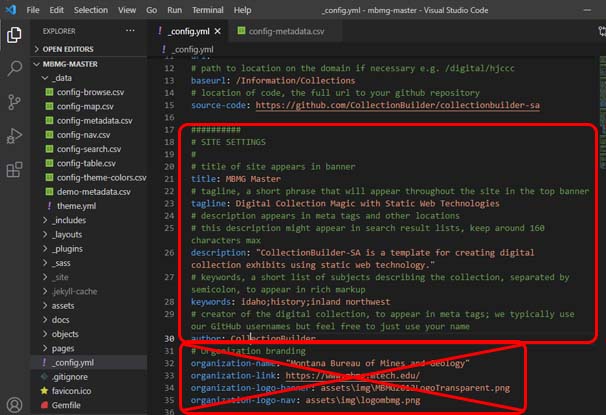Screen dimensions: 606x415
Task: Open the Selection menu
Action: (90, 9)
